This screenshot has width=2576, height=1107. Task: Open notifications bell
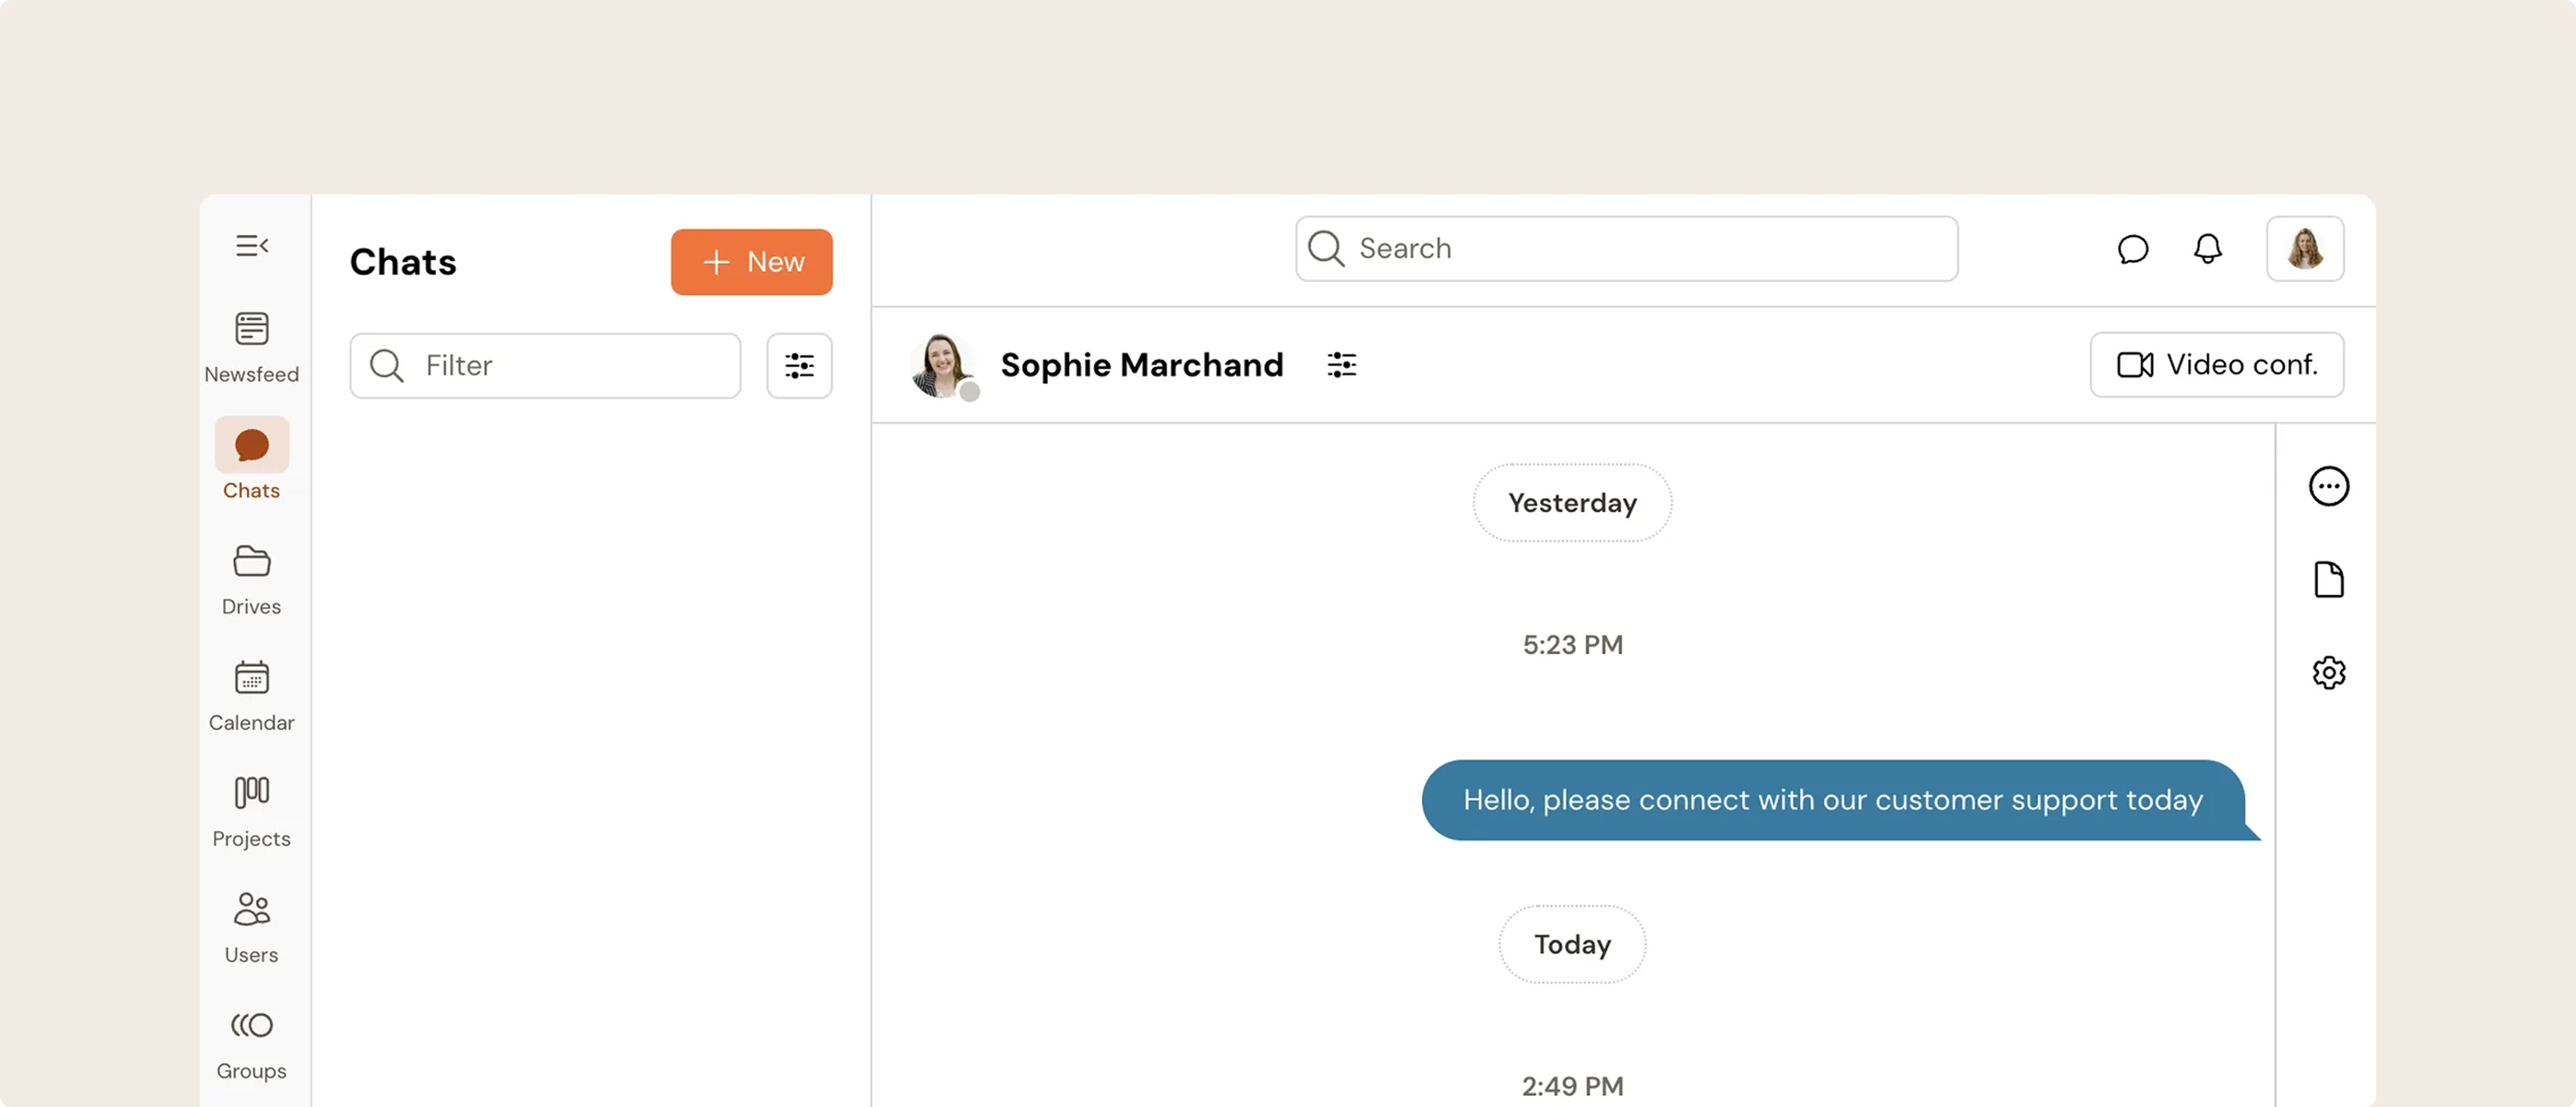click(x=2208, y=249)
